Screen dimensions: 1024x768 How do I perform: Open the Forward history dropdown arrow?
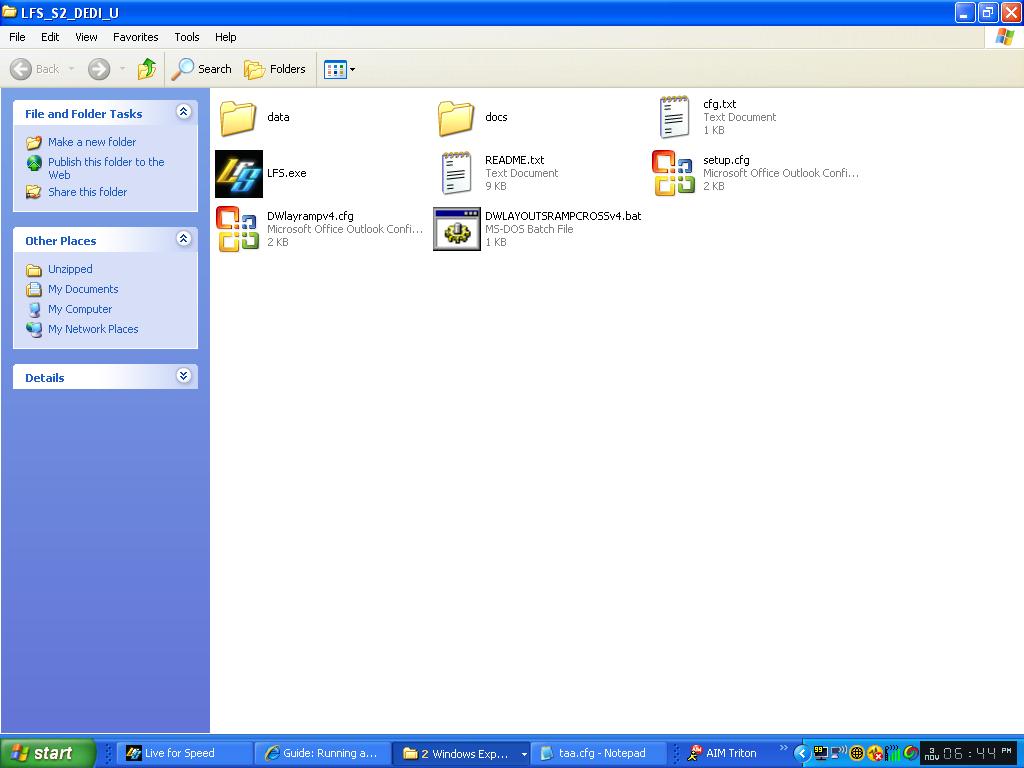(122, 69)
